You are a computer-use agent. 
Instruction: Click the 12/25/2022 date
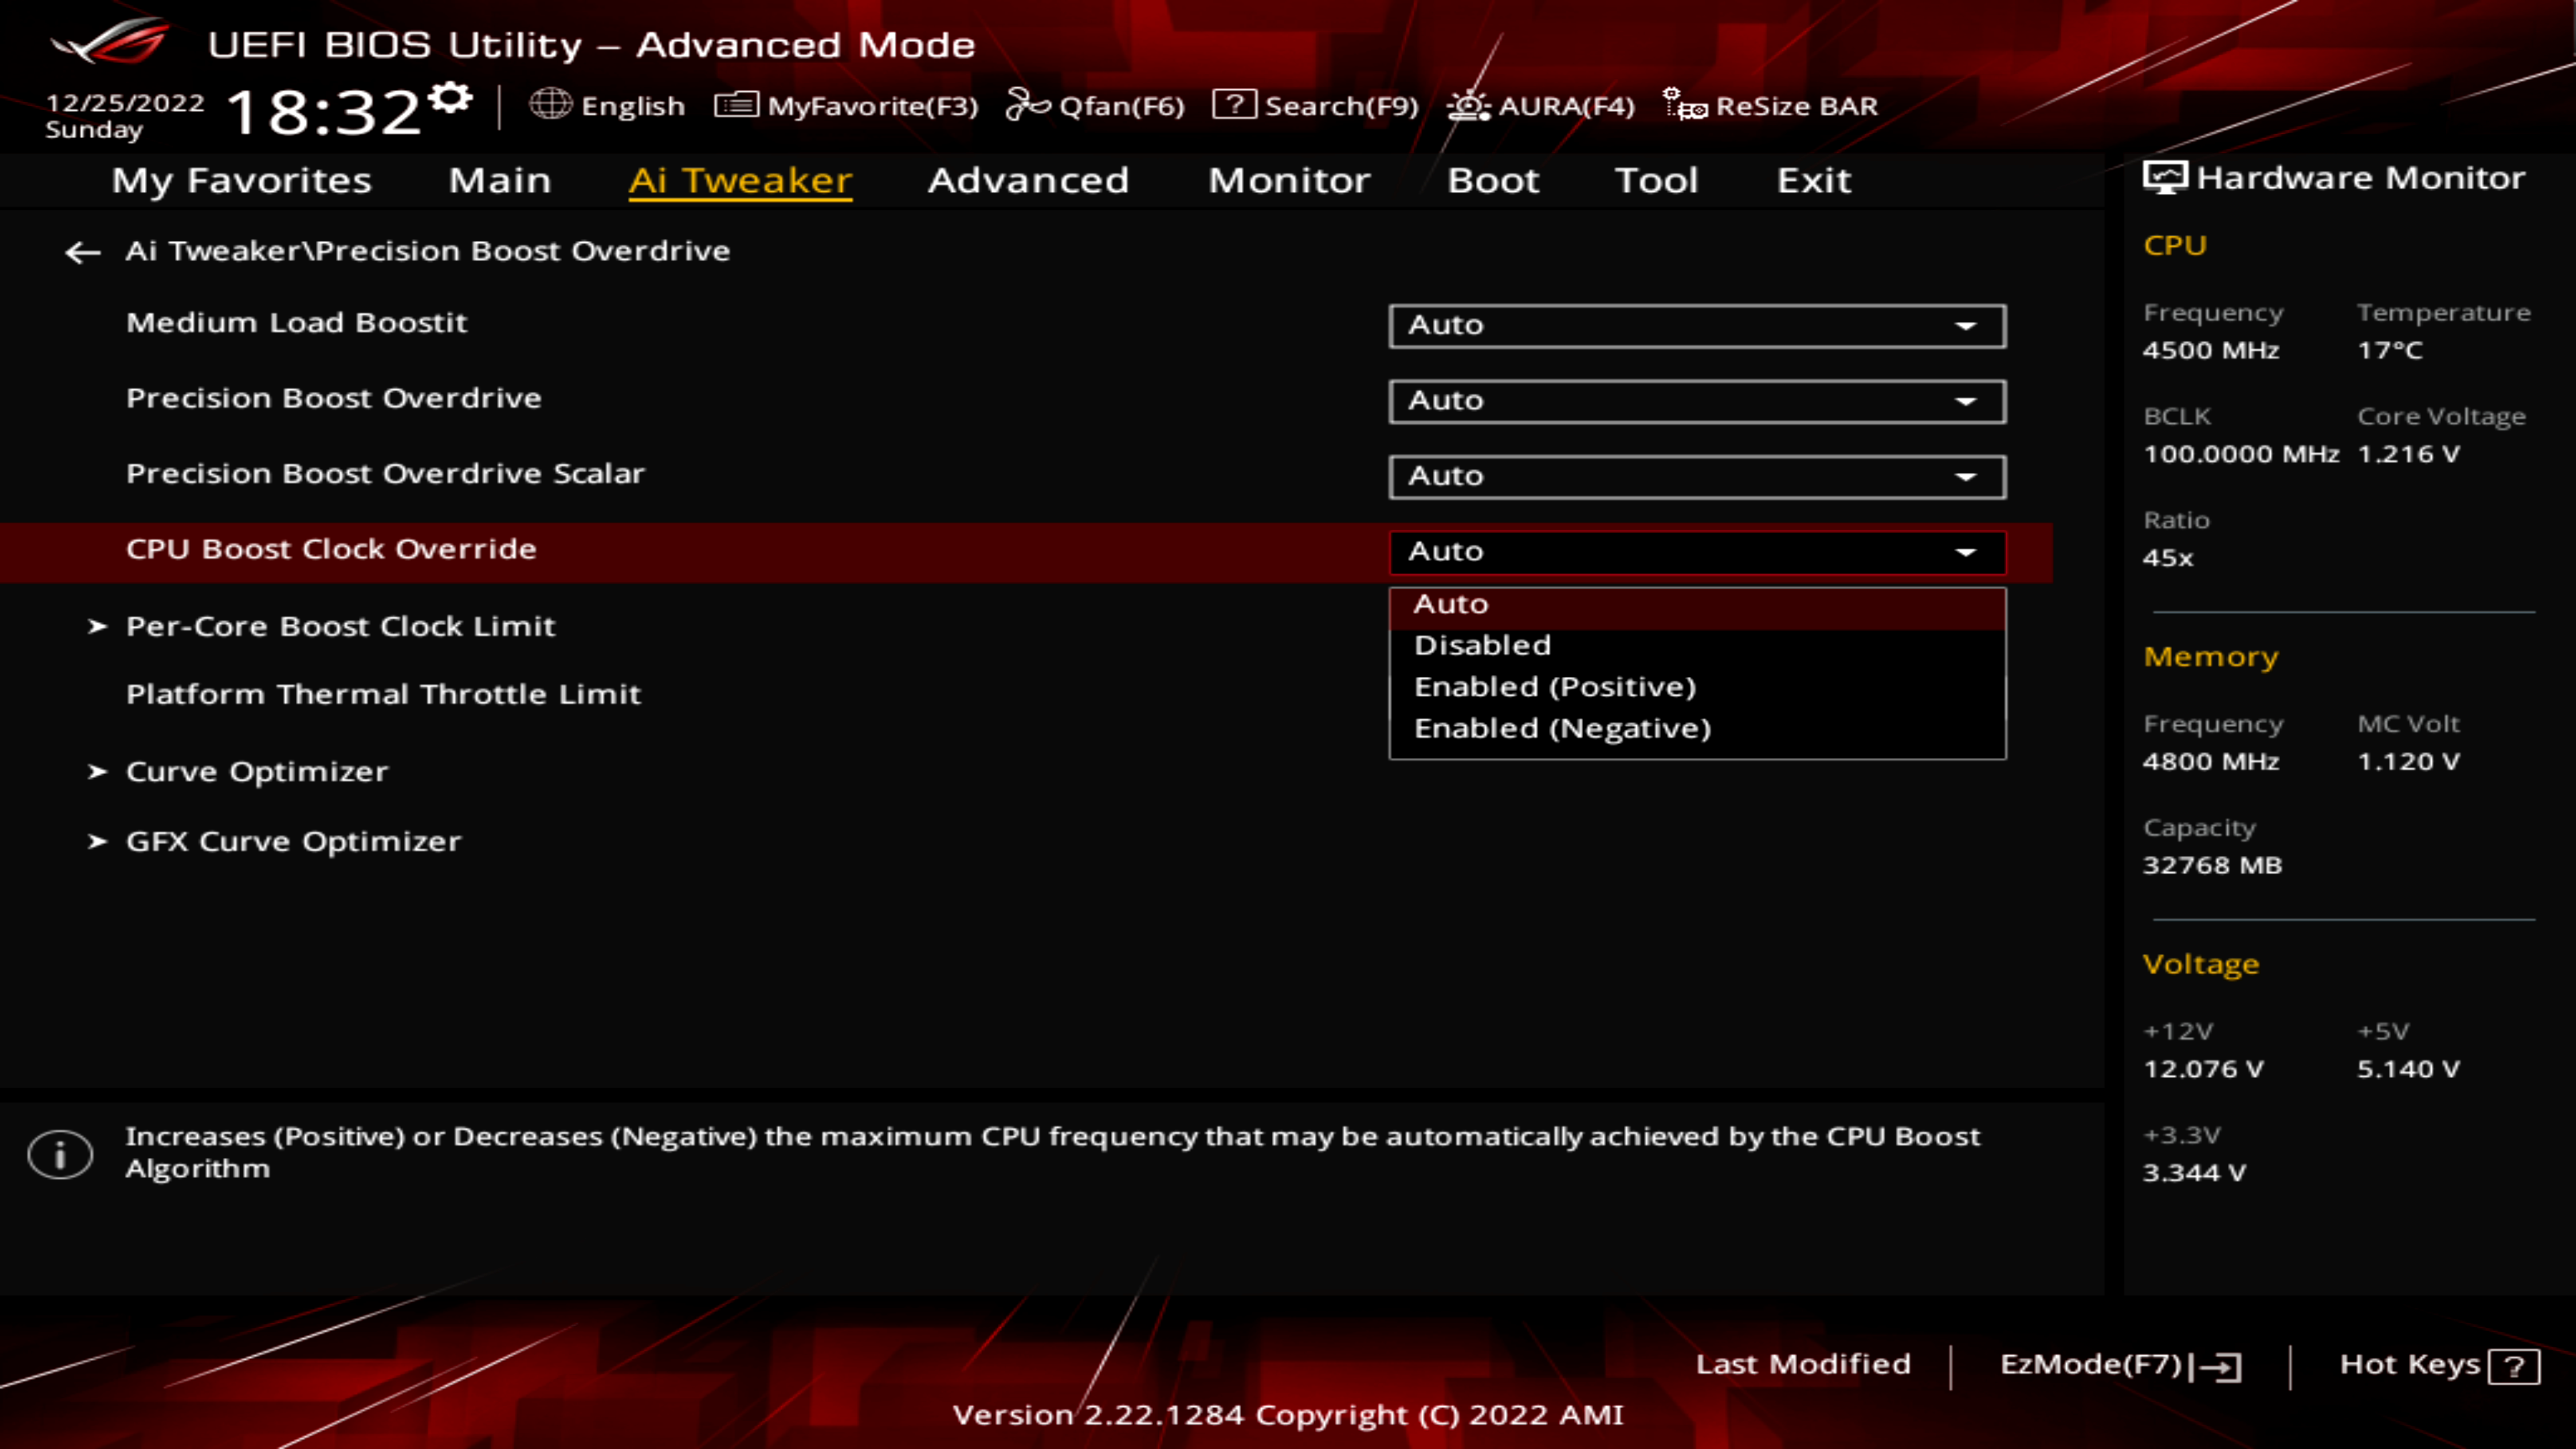coord(125,103)
